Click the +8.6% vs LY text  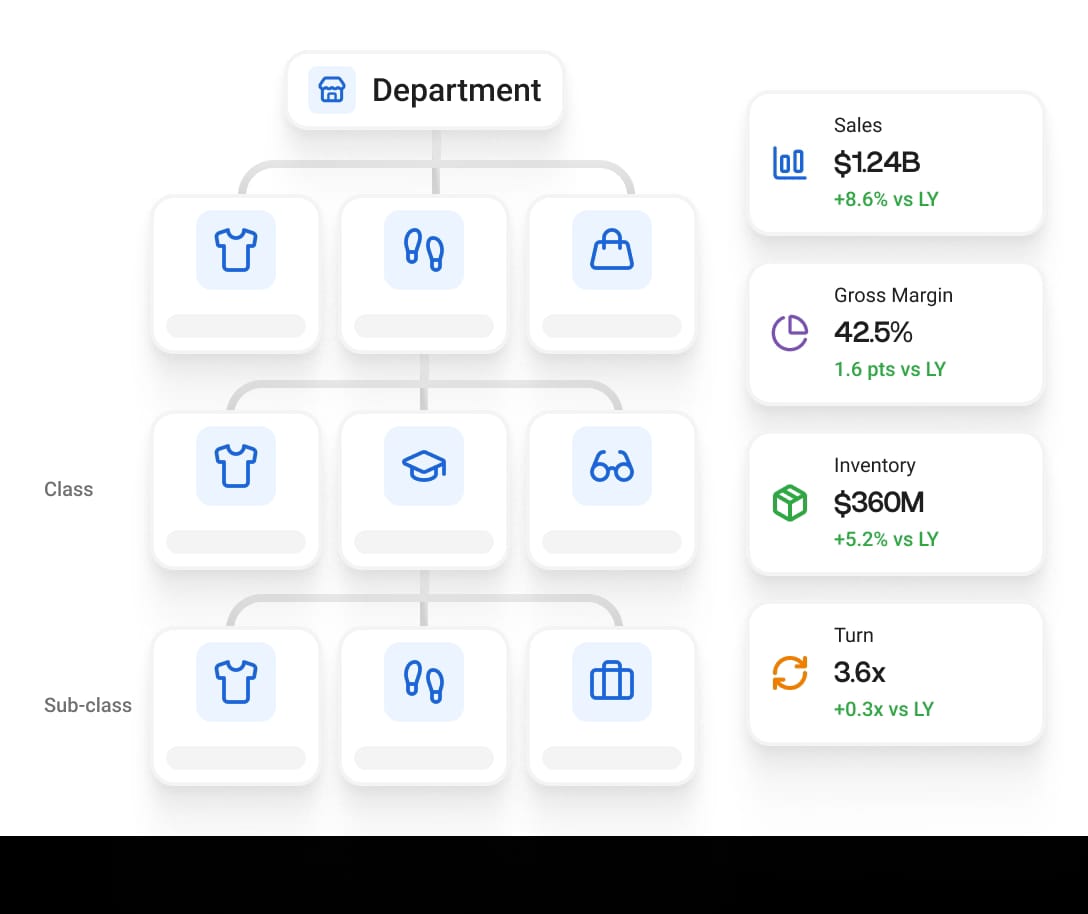point(886,199)
